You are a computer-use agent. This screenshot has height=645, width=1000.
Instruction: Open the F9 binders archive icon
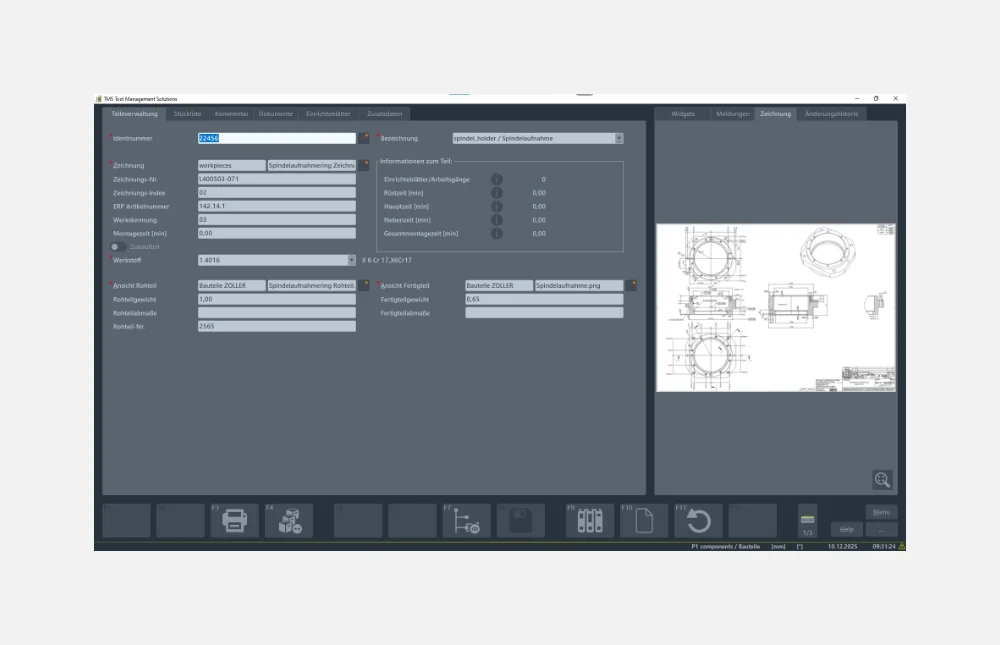[x=590, y=521]
